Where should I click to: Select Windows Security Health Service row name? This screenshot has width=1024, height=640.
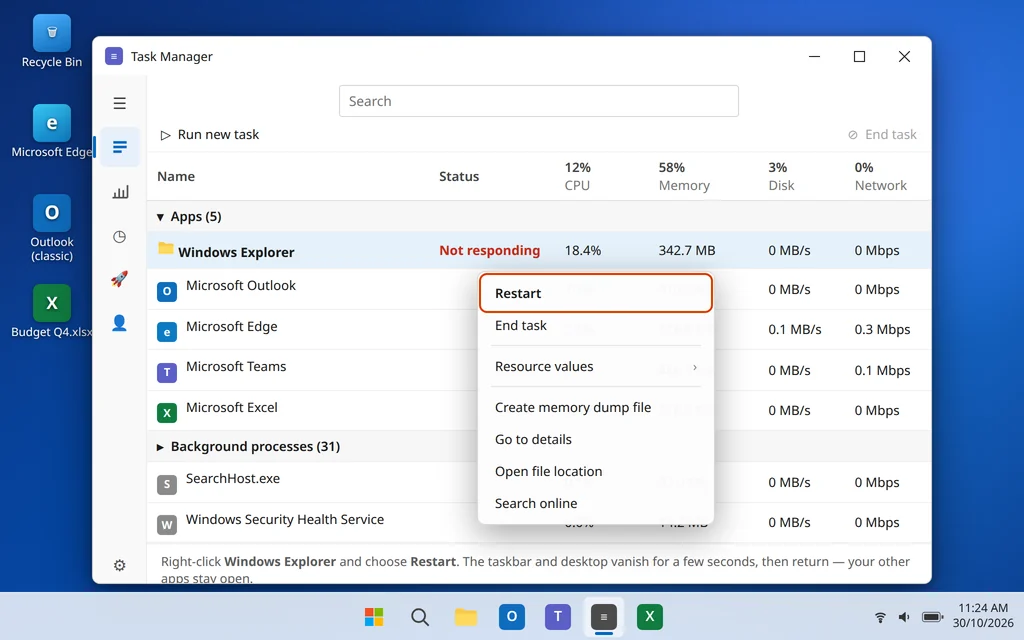(x=285, y=520)
